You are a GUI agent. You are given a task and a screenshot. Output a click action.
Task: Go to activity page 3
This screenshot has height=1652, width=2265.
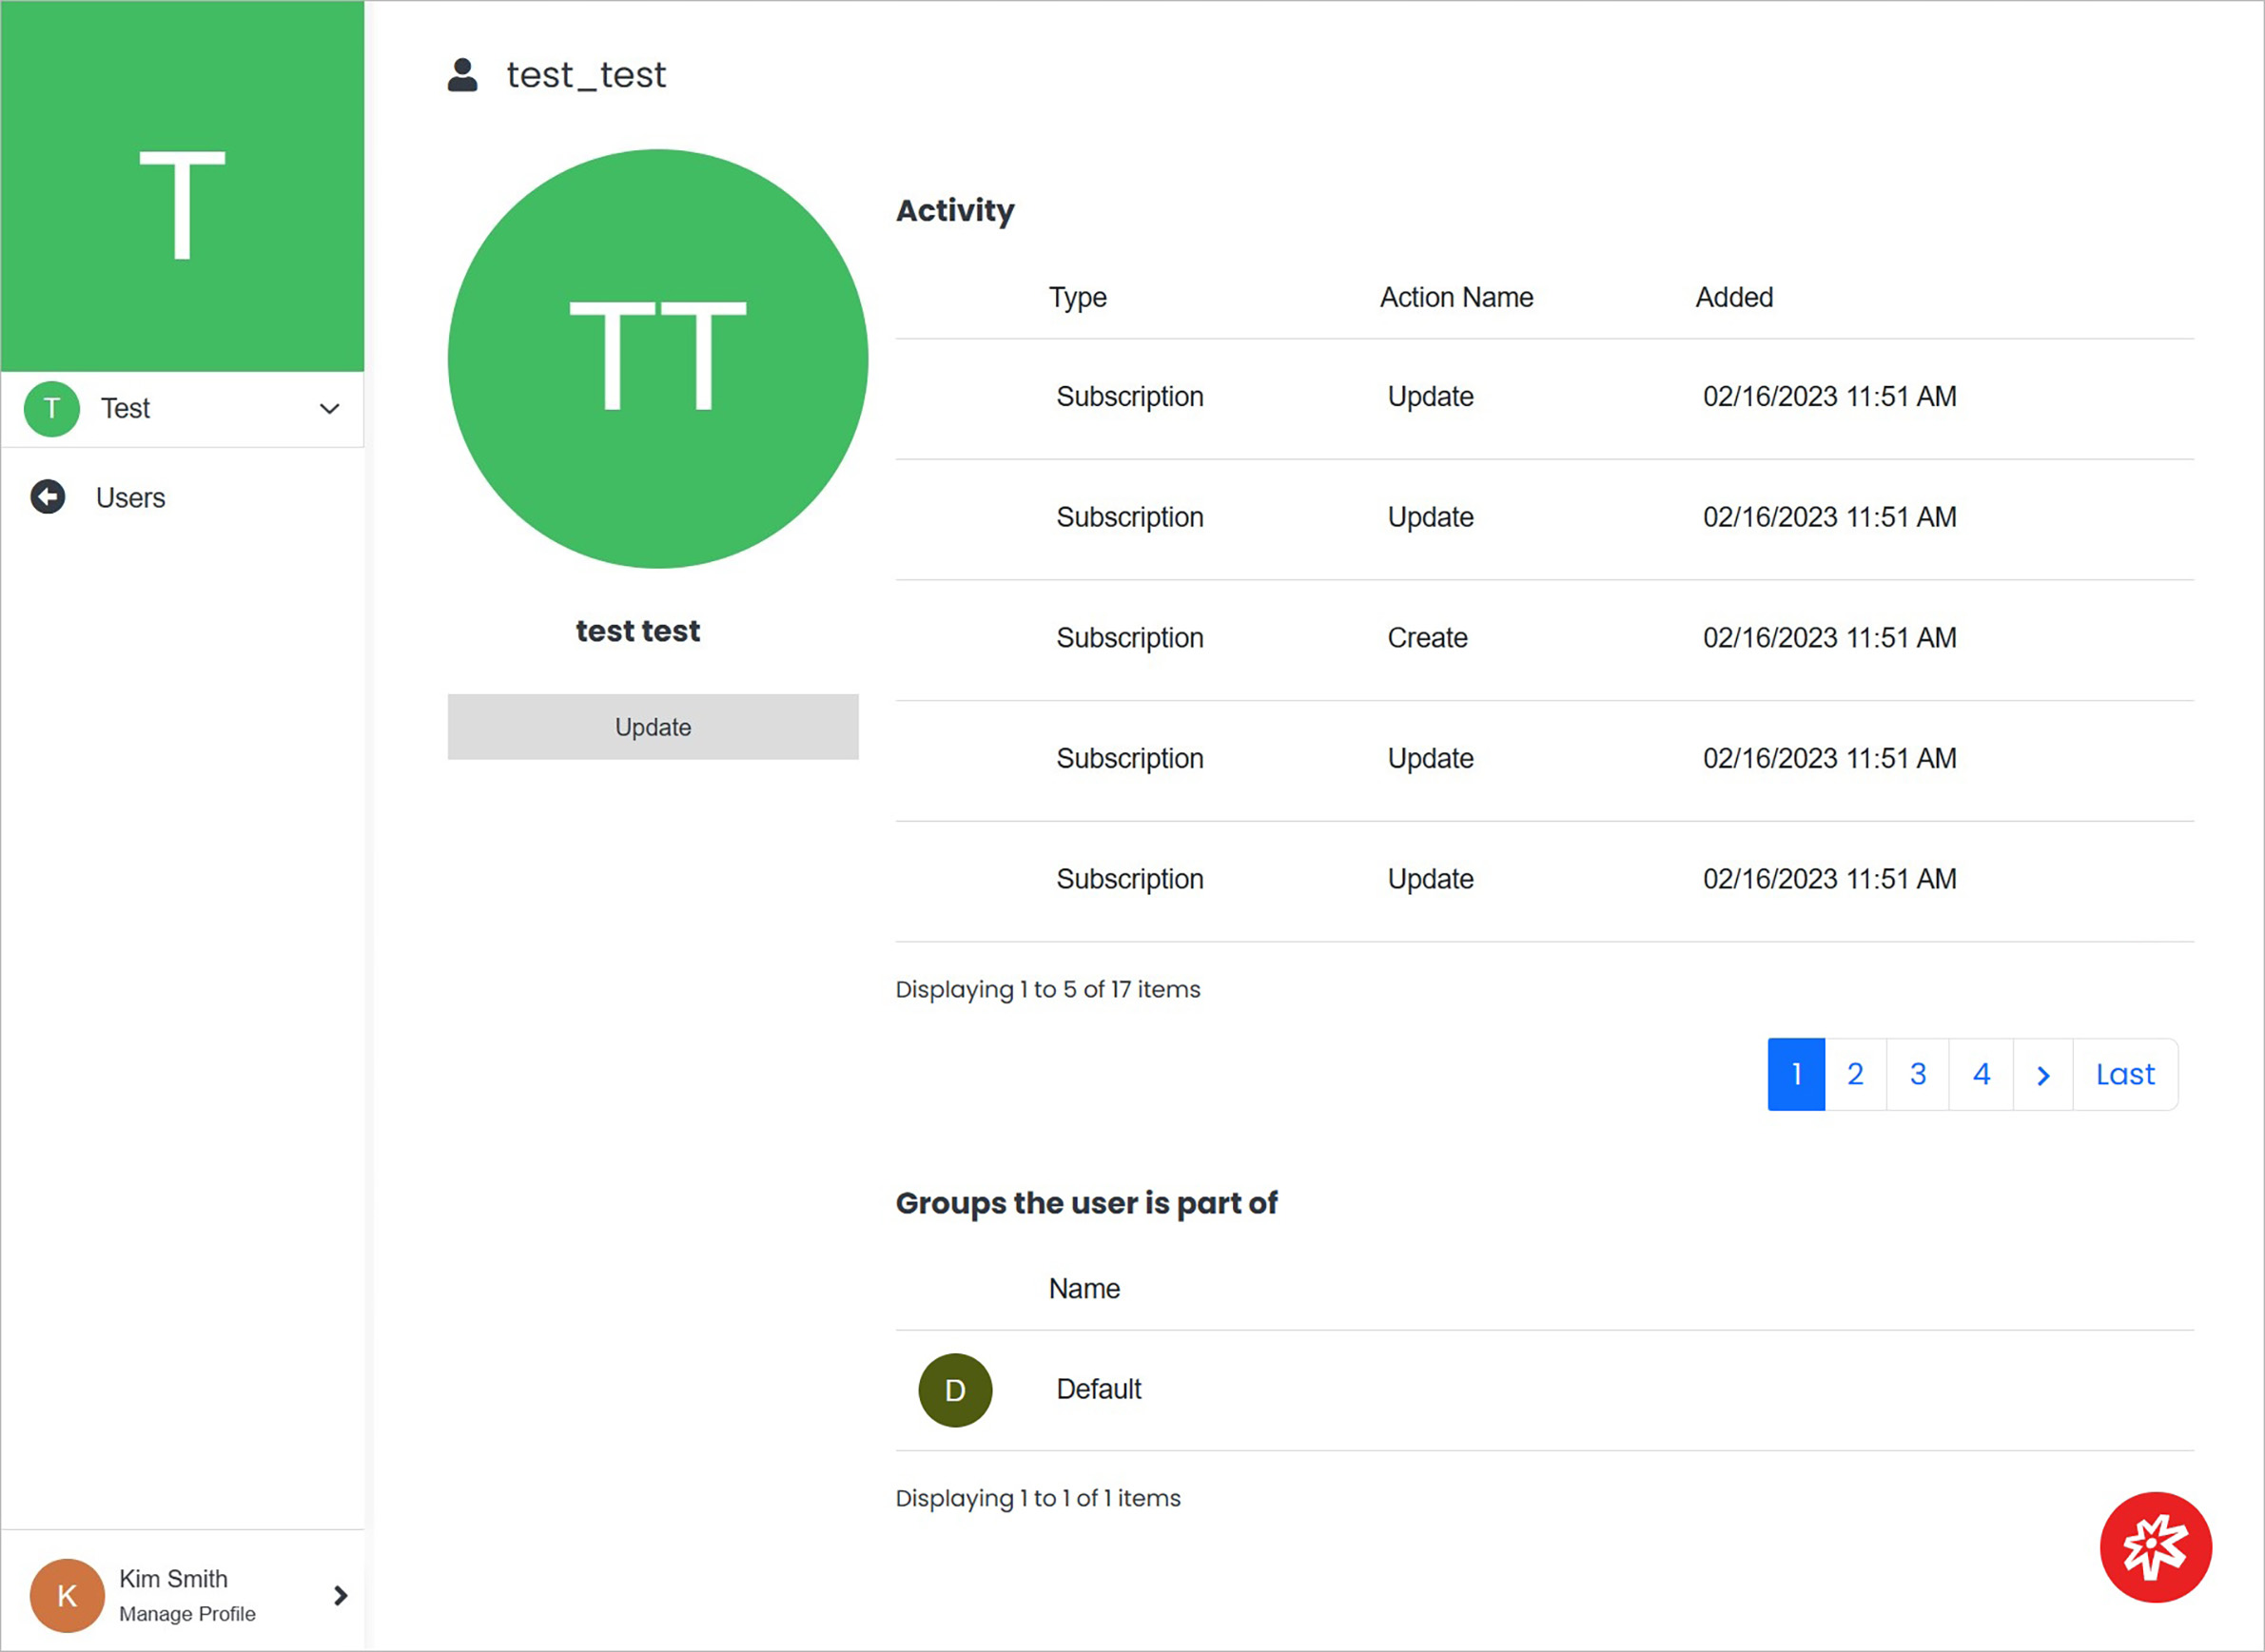pyautogui.click(x=1917, y=1075)
